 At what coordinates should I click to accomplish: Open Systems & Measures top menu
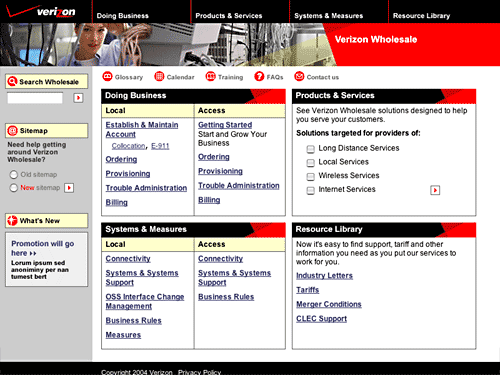[329, 16]
